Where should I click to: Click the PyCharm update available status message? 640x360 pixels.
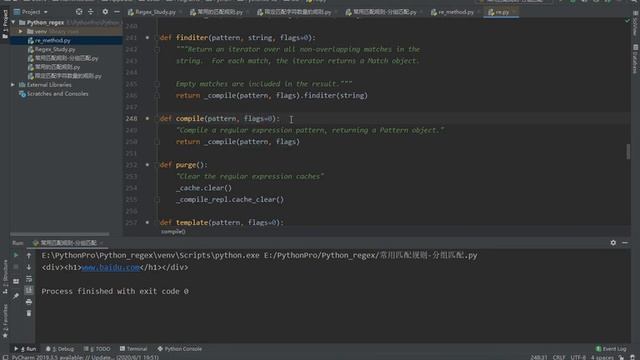click(85, 358)
